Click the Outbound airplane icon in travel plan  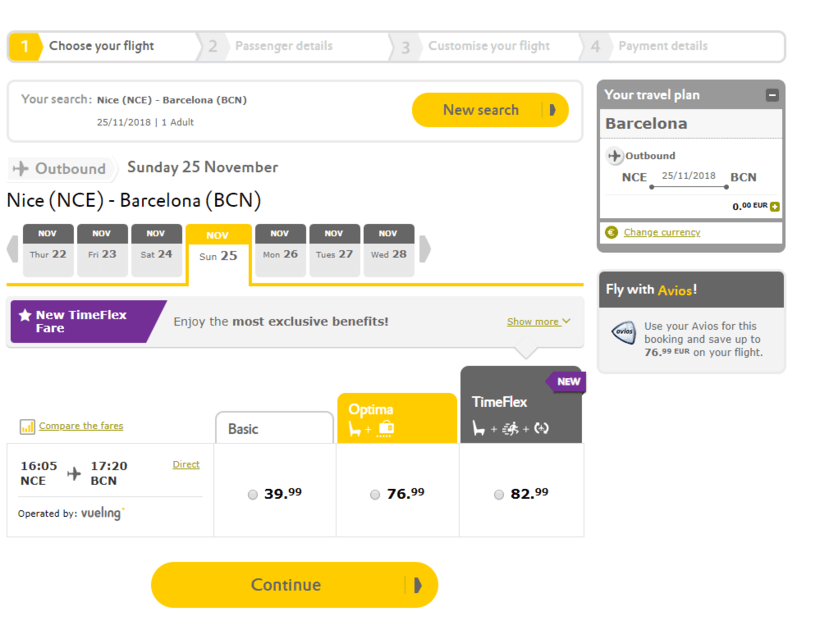coord(615,156)
